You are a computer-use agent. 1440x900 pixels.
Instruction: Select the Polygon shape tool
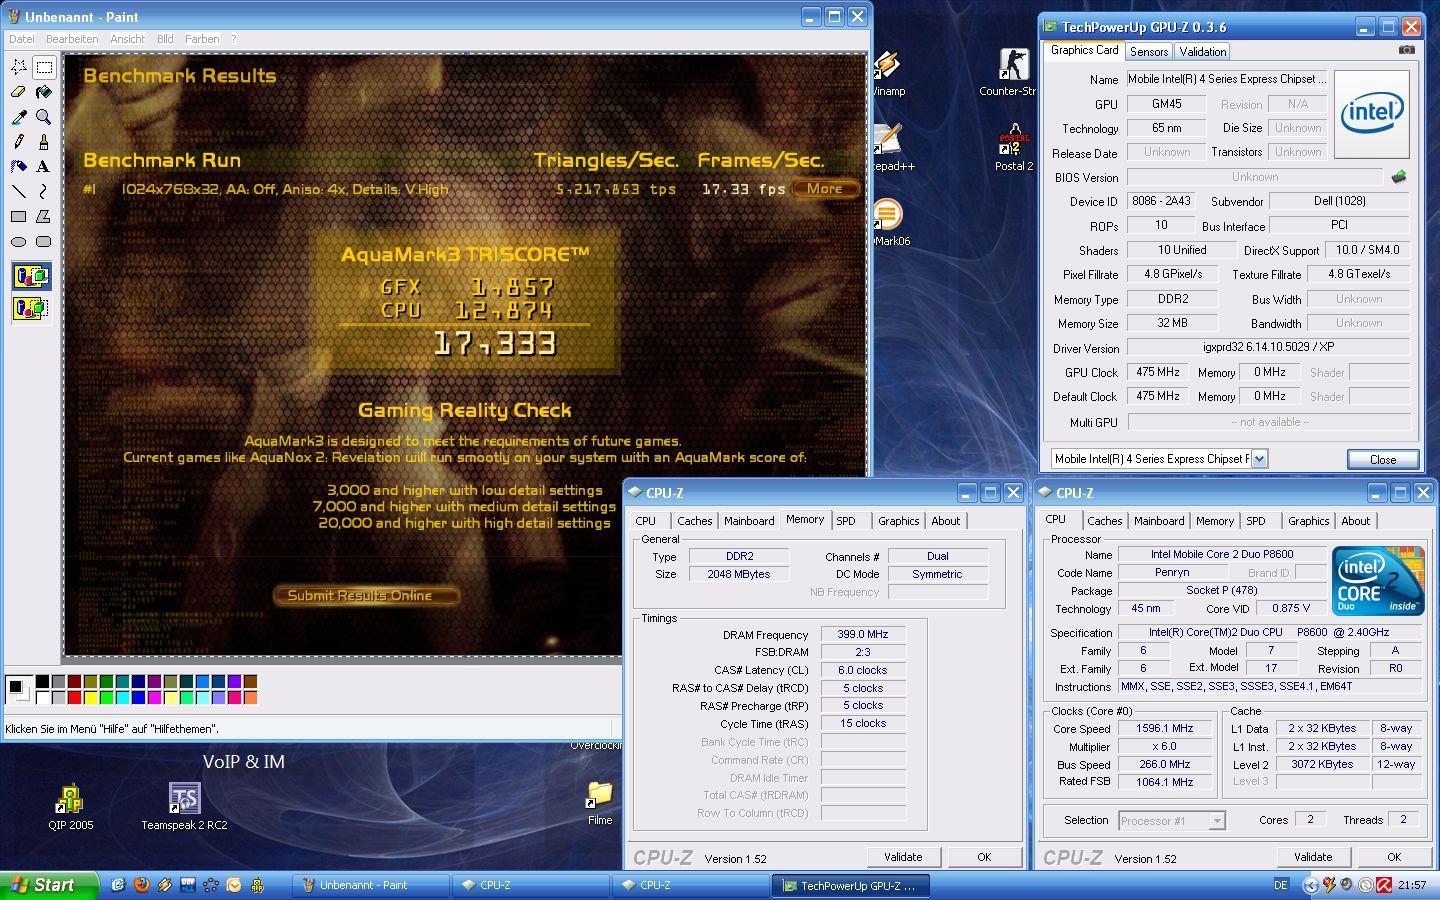click(44, 216)
